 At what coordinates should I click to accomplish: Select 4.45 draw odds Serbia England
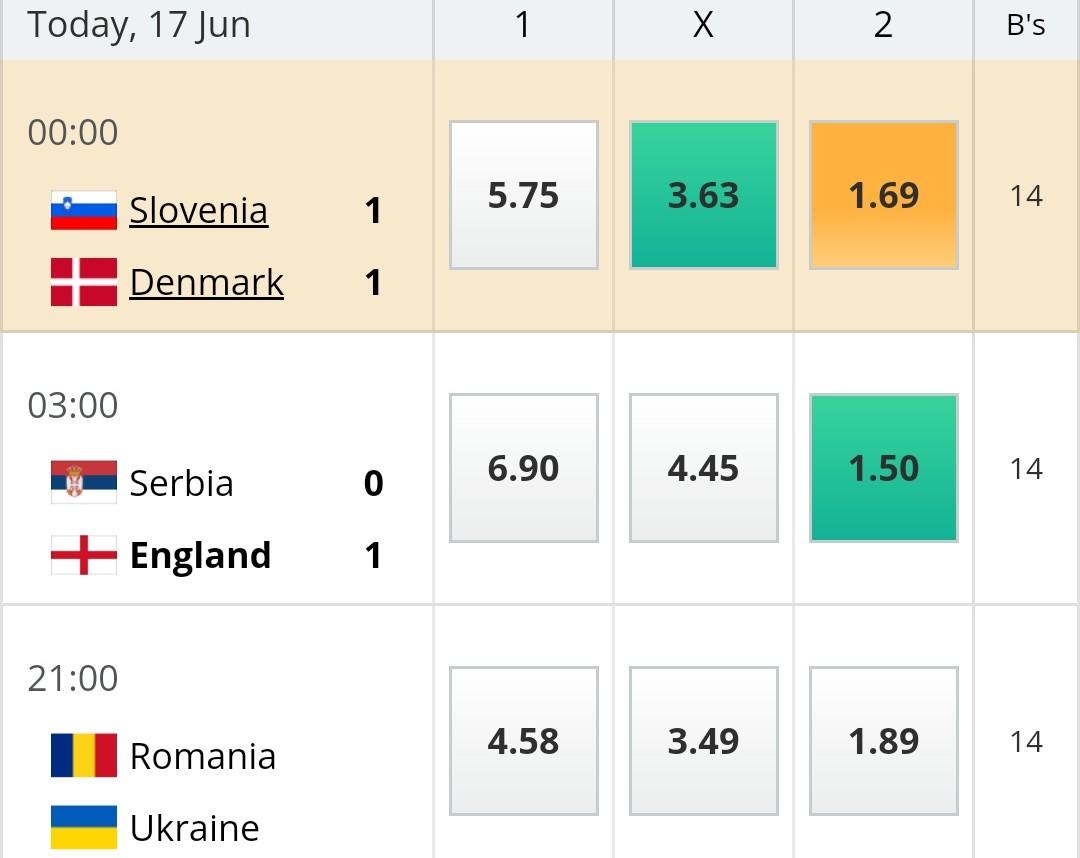point(704,468)
